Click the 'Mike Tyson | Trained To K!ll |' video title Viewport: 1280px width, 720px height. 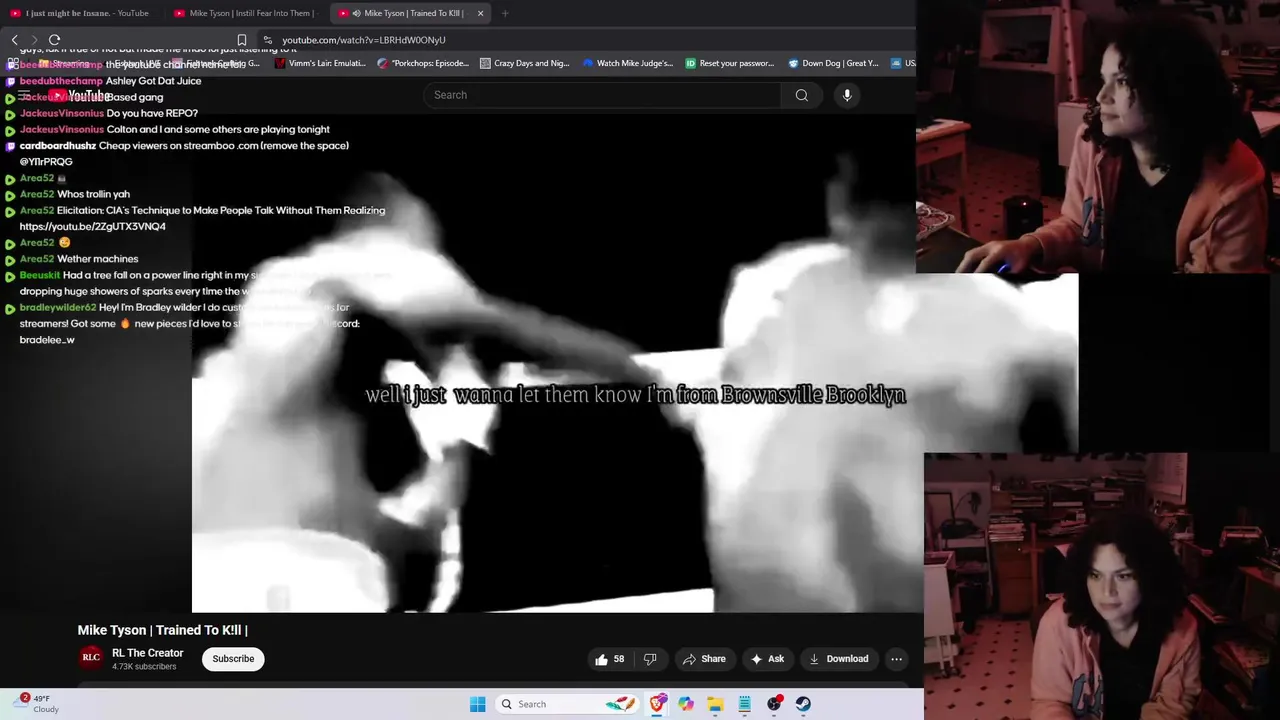(163, 630)
